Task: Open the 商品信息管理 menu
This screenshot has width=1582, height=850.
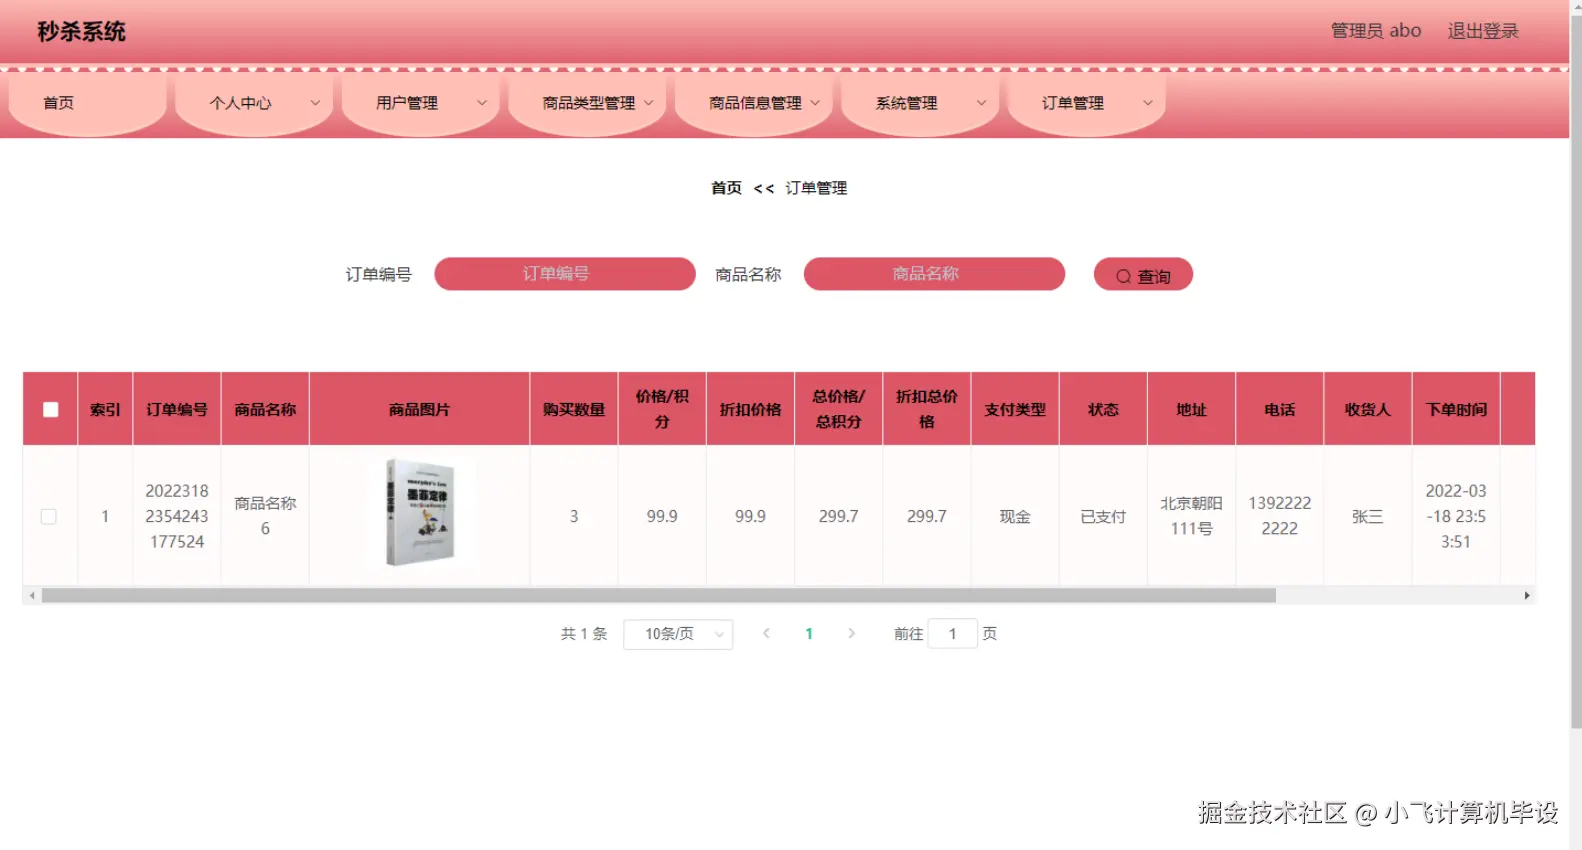Action: [x=754, y=103]
